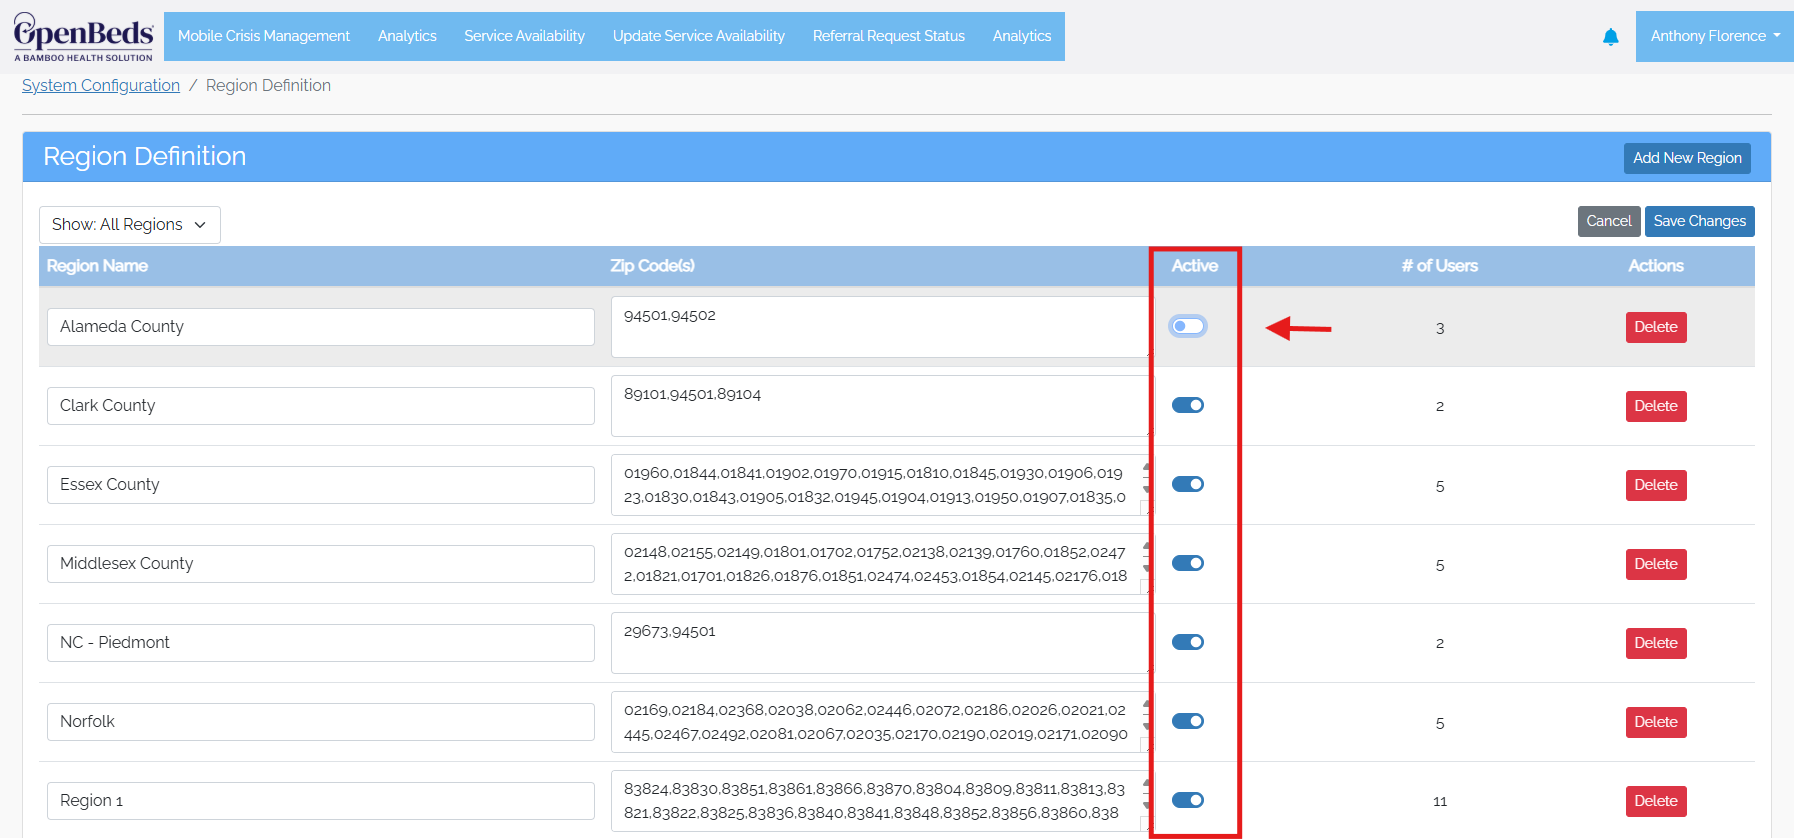
Task: Click zip codes box containing 89101,94501,89104
Action: coord(880,406)
